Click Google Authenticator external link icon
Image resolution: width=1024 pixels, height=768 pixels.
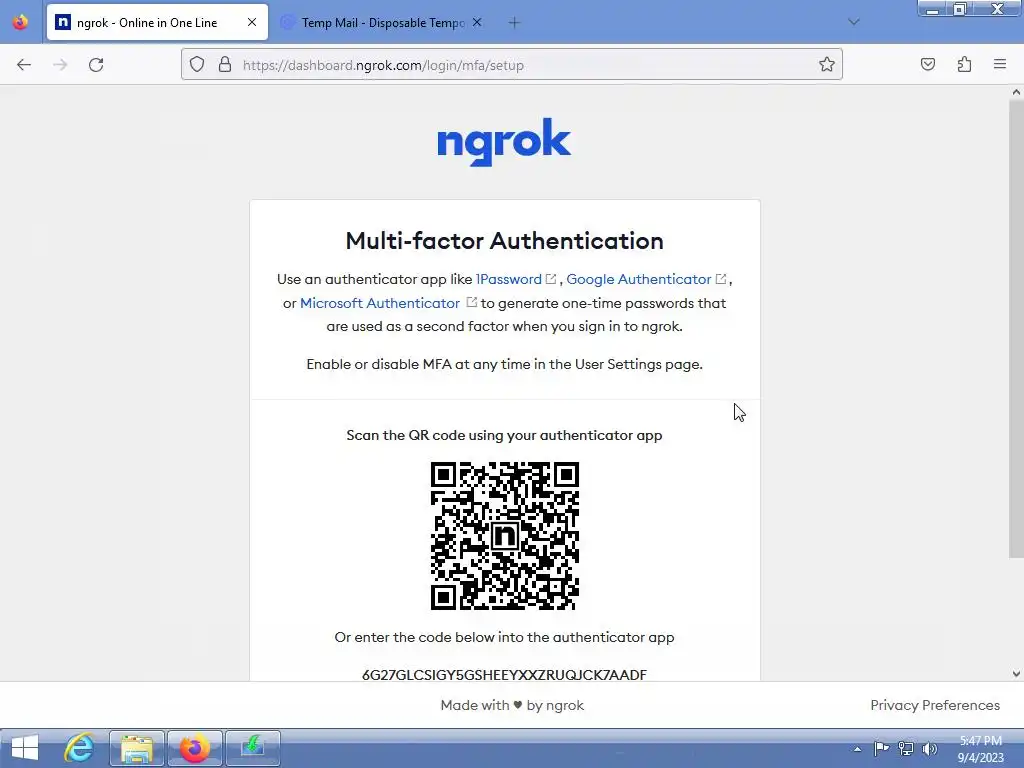point(721,279)
